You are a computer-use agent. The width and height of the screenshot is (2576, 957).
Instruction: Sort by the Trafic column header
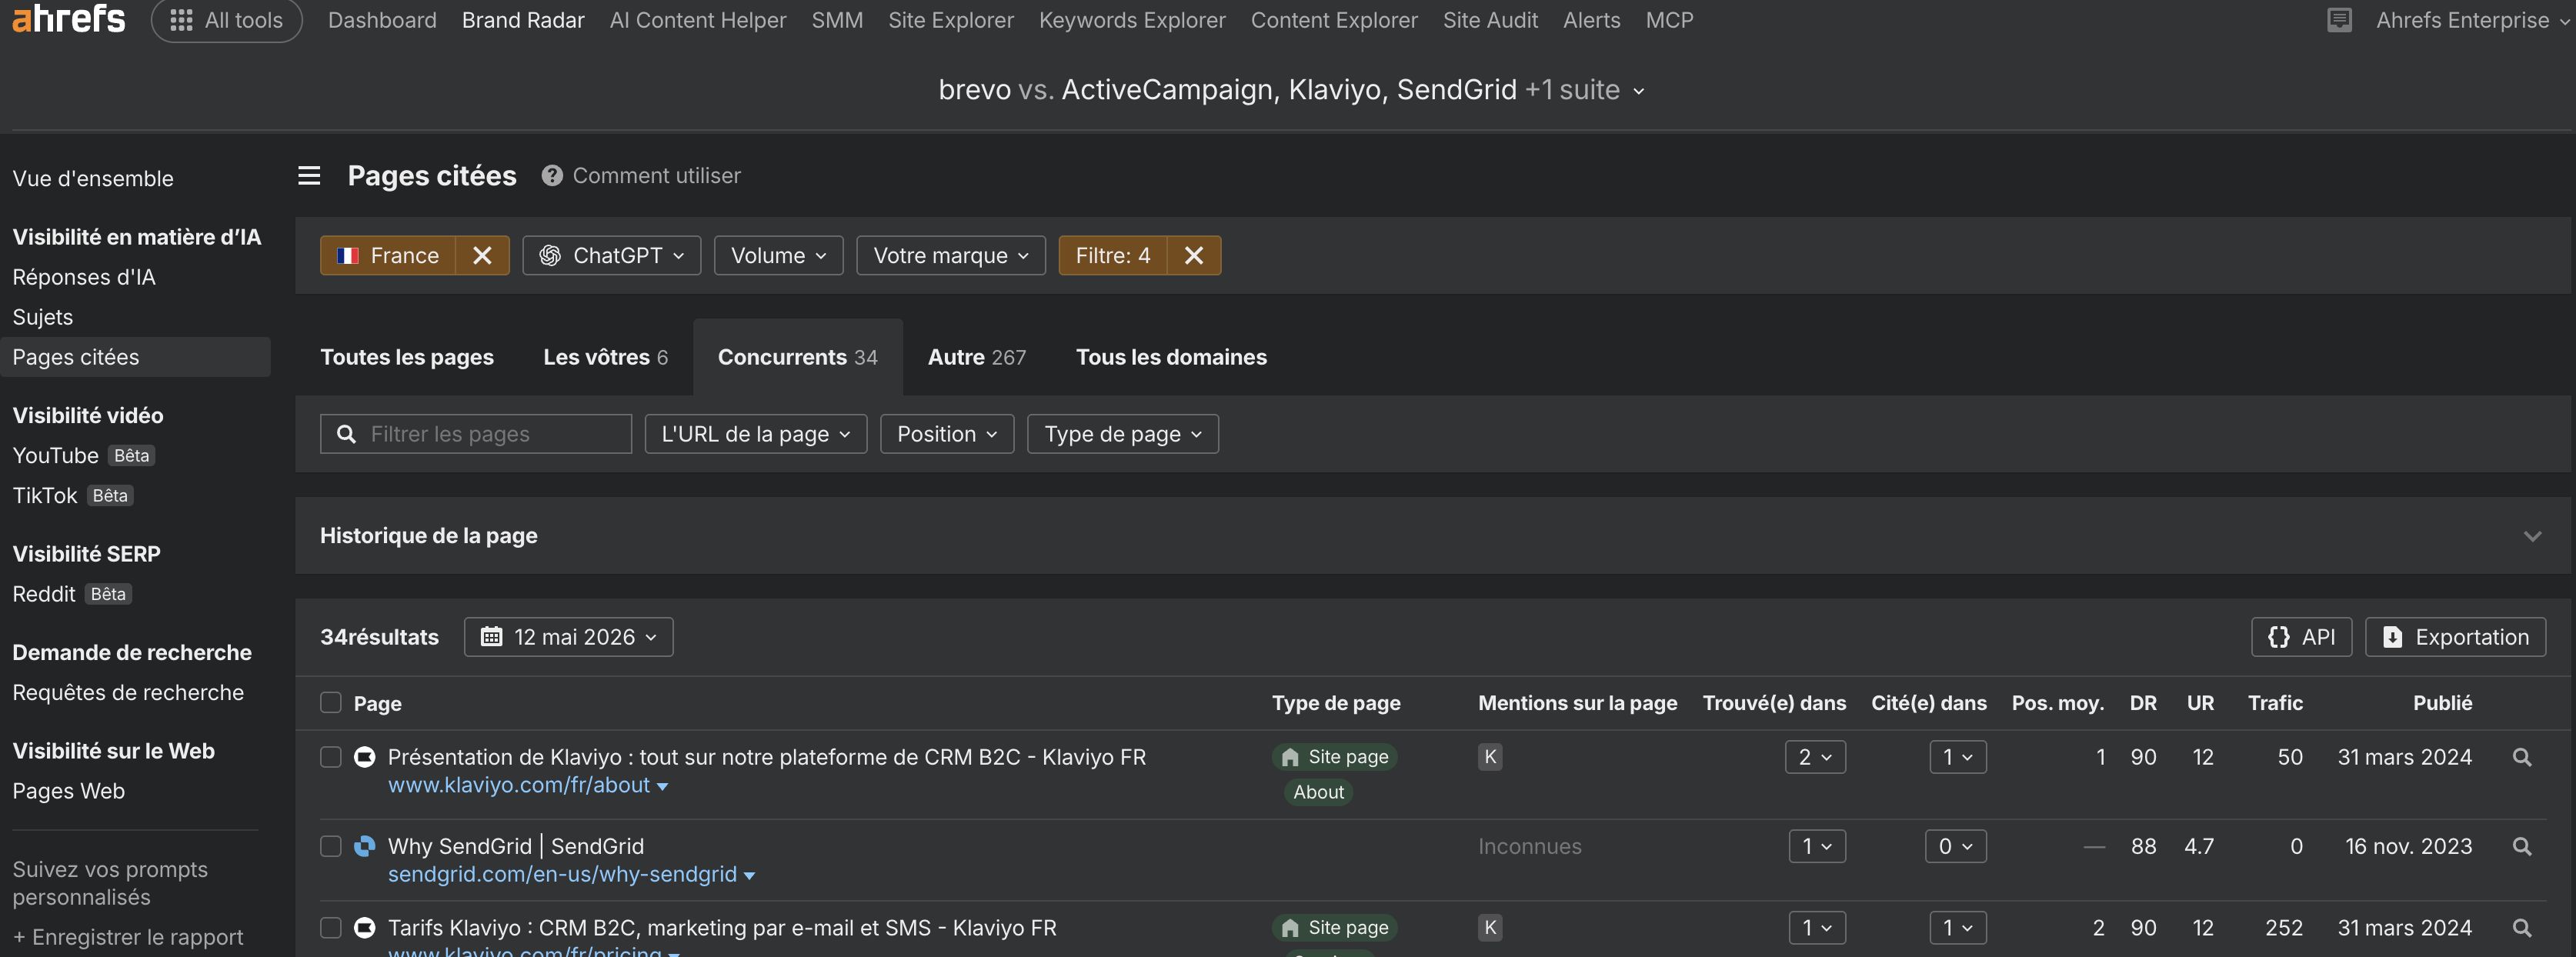(2275, 703)
